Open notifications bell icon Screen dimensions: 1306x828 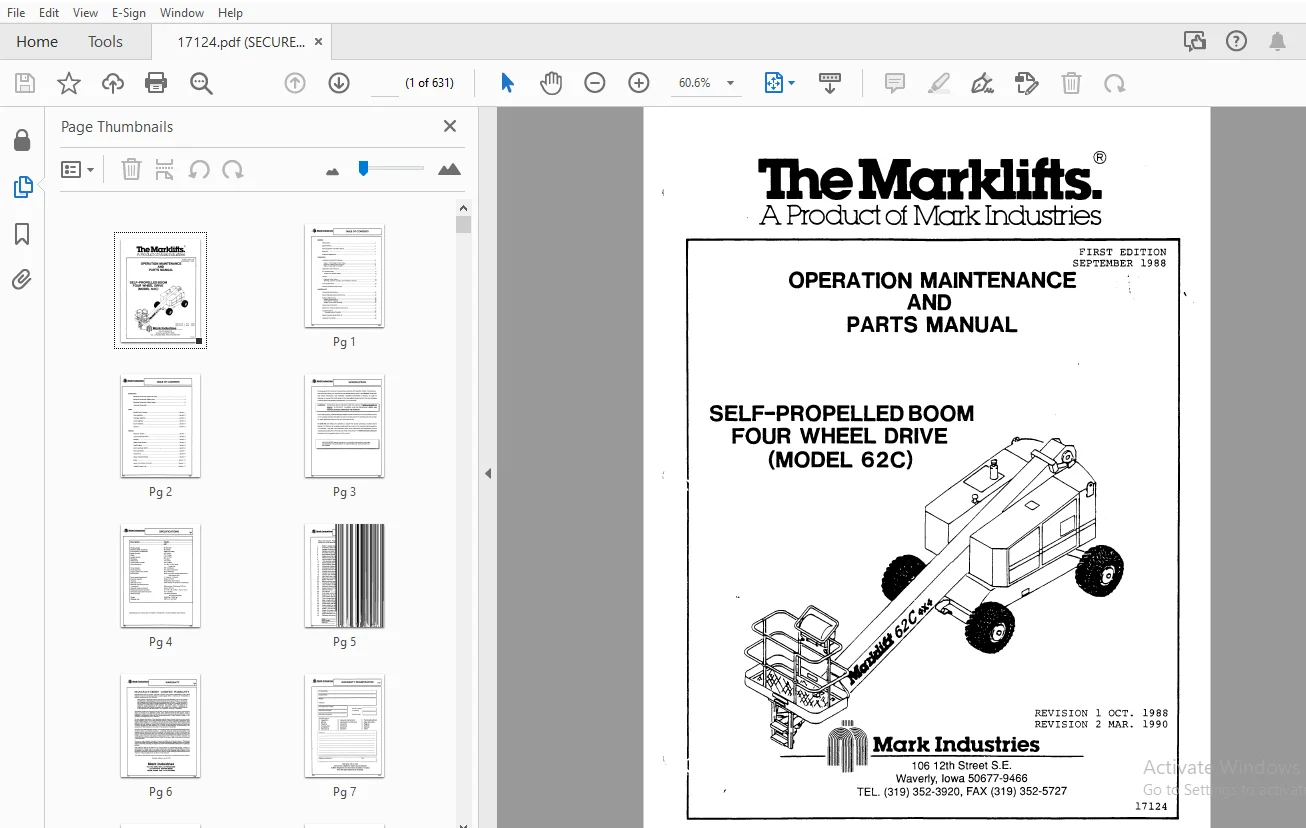click(1277, 41)
